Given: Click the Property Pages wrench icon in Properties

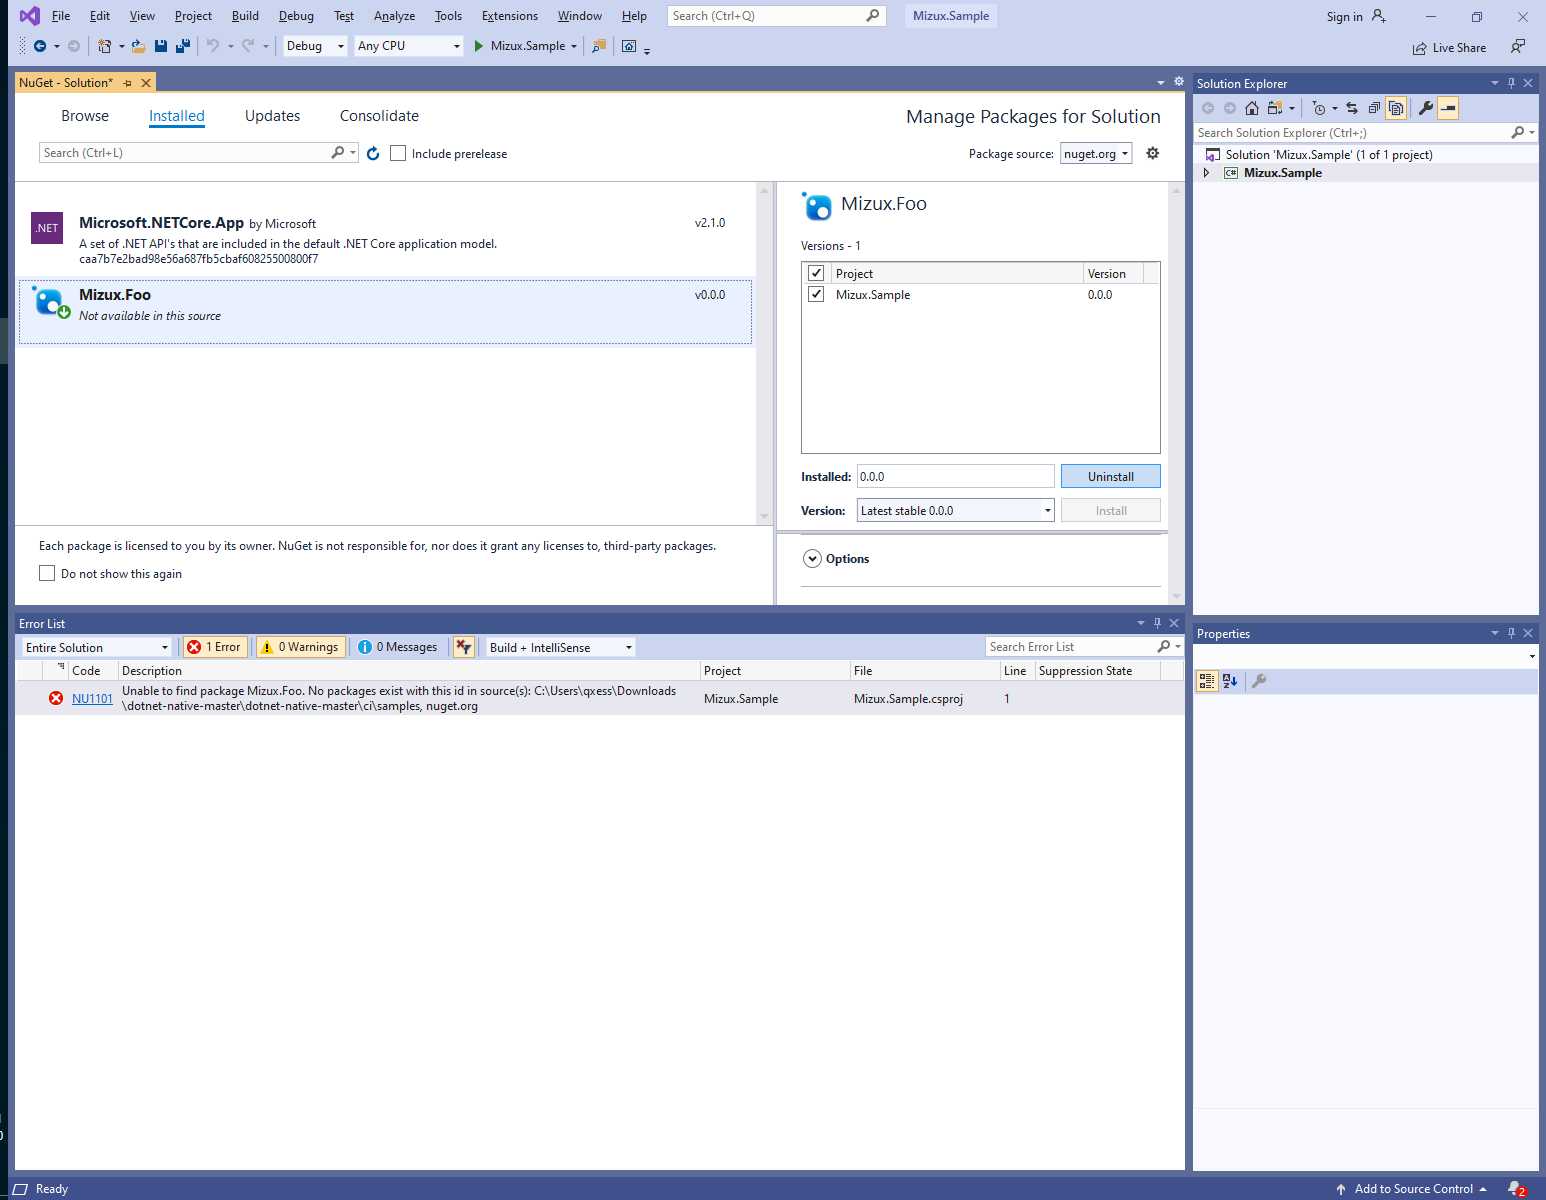Looking at the screenshot, I should [1259, 681].
